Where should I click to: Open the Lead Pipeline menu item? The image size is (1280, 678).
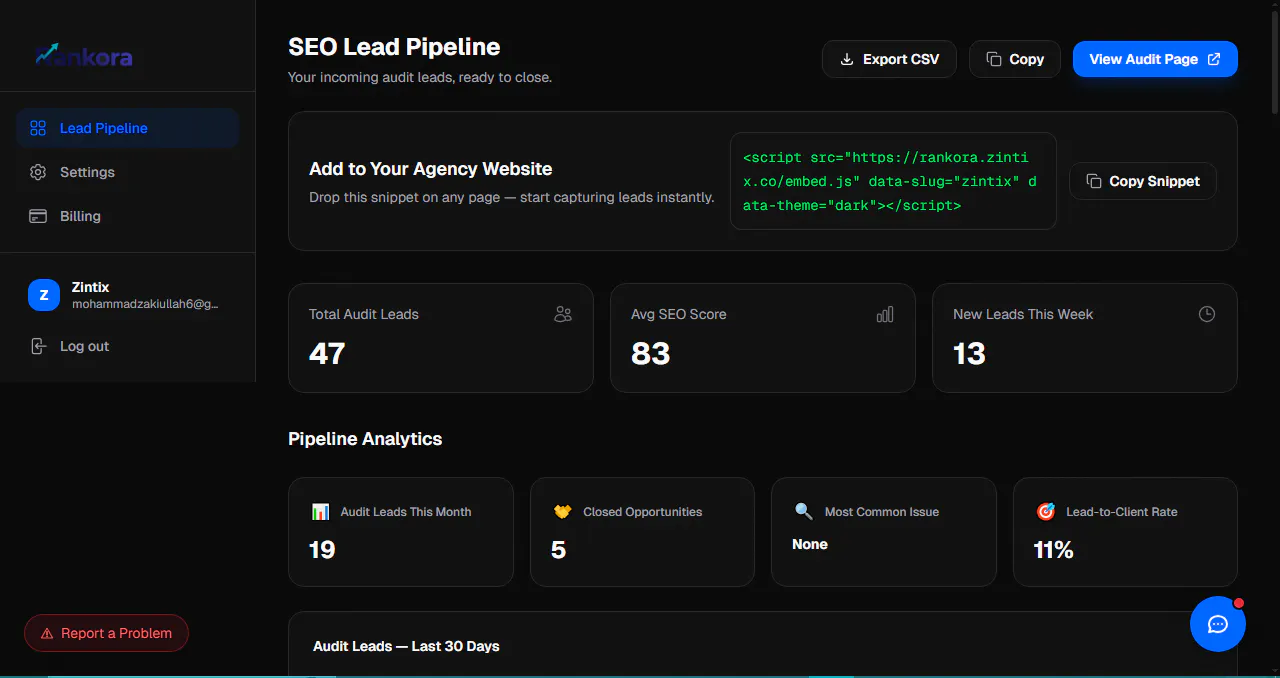coord(127,128)
